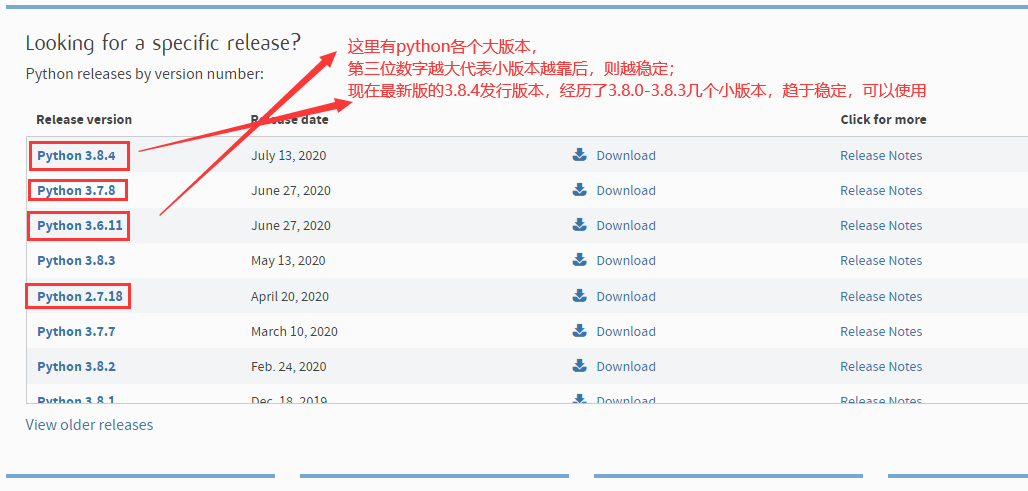Image resolution: width=1028 pixels, height=491 pixels.
Task: Click the download icon for Python 3.8.2
Action: [579, 366]
